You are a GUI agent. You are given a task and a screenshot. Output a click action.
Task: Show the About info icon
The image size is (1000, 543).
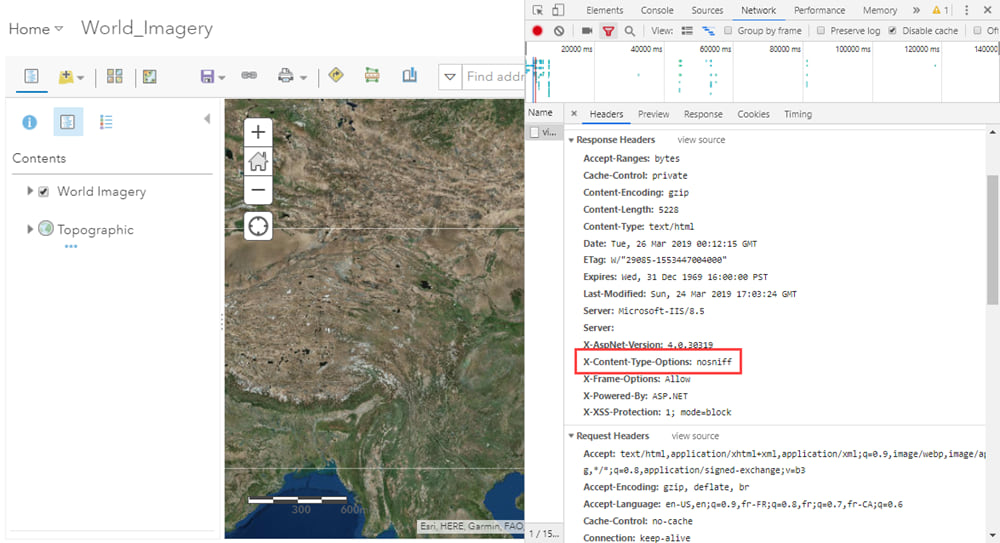coord(29,122)
